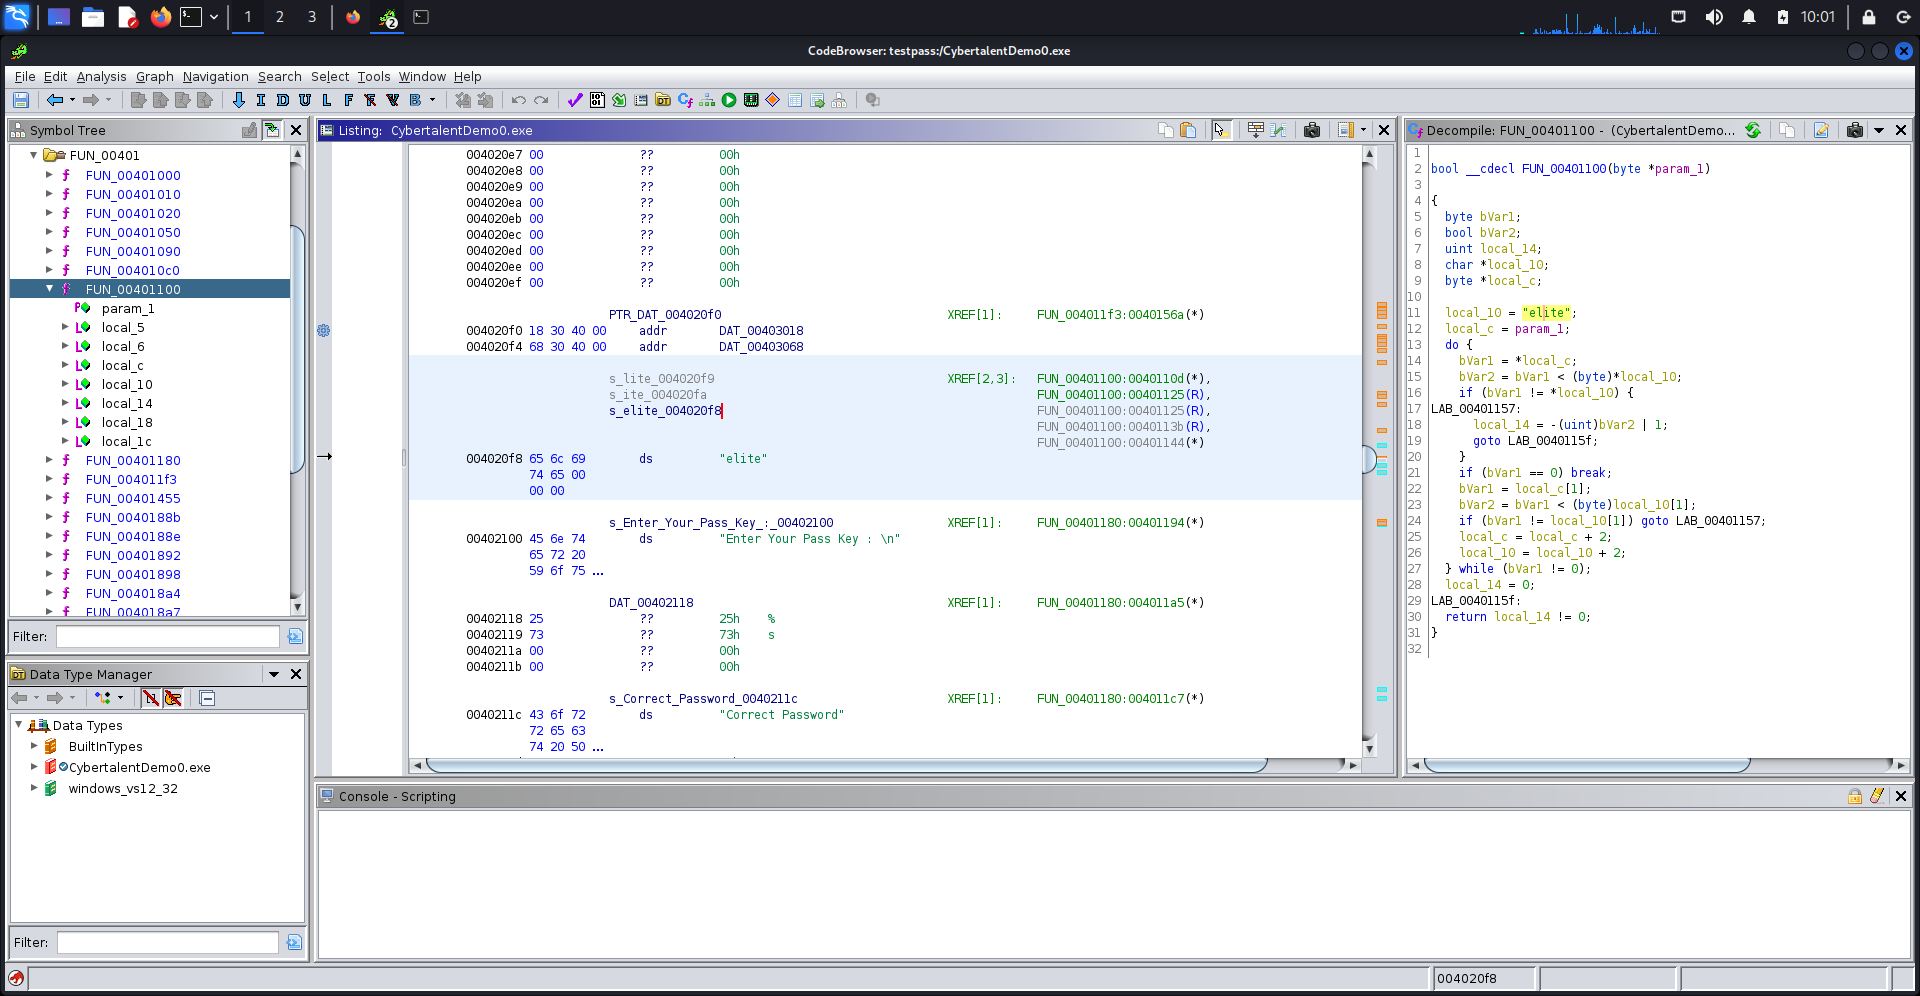Toggle navigation direction down-arrow icon
Image resolution: width=1920 pixels, height=996 pixels.
click(x=238, y=100)
